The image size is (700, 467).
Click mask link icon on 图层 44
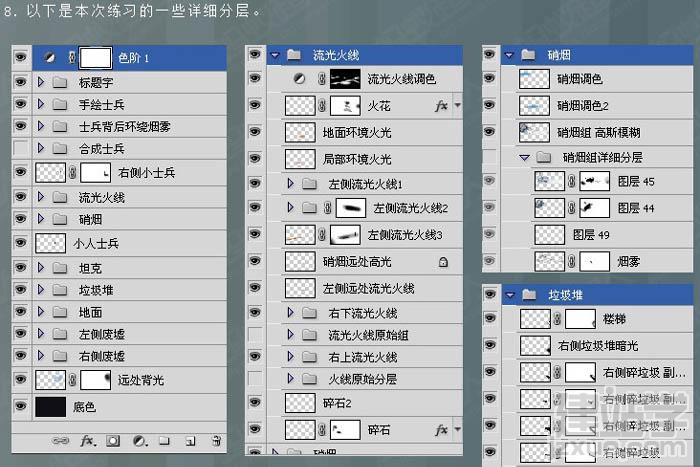tap(571, 208)
